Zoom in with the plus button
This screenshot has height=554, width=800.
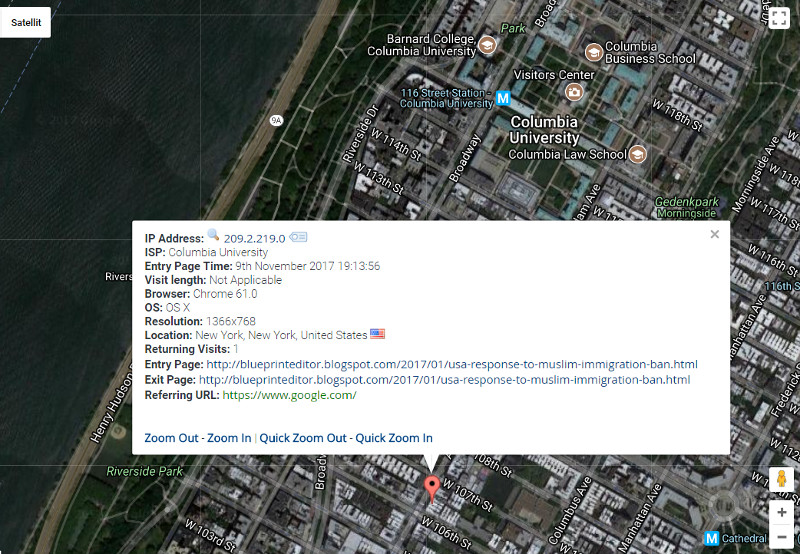point(781,512)
